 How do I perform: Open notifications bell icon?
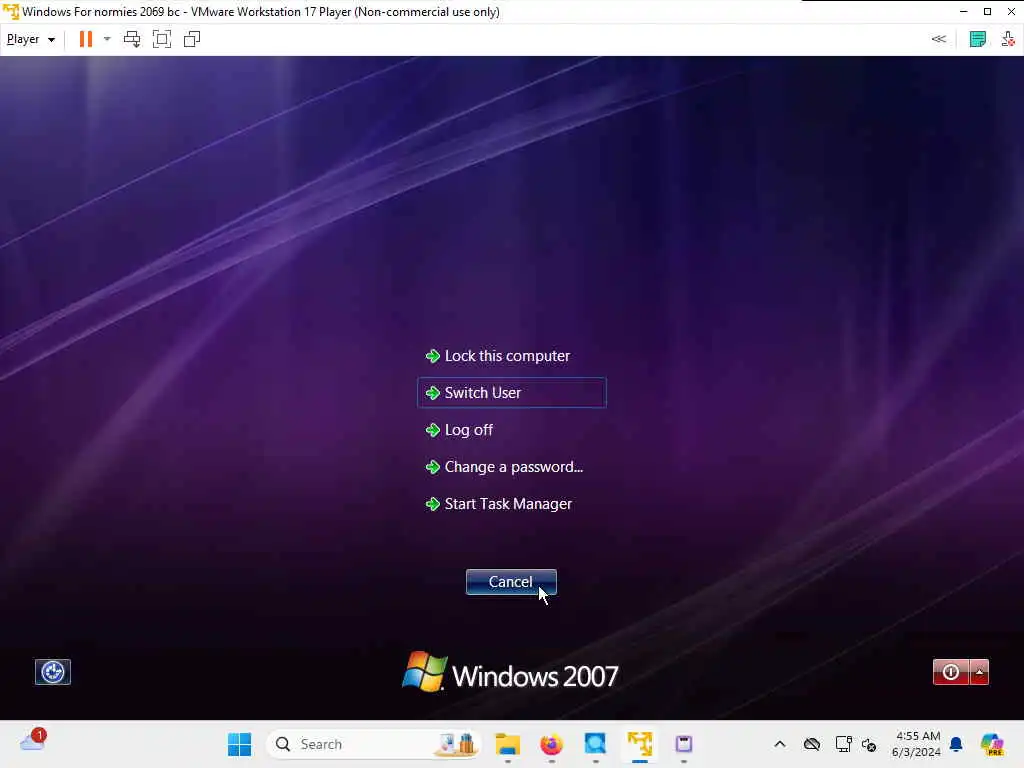pos(956,744)
